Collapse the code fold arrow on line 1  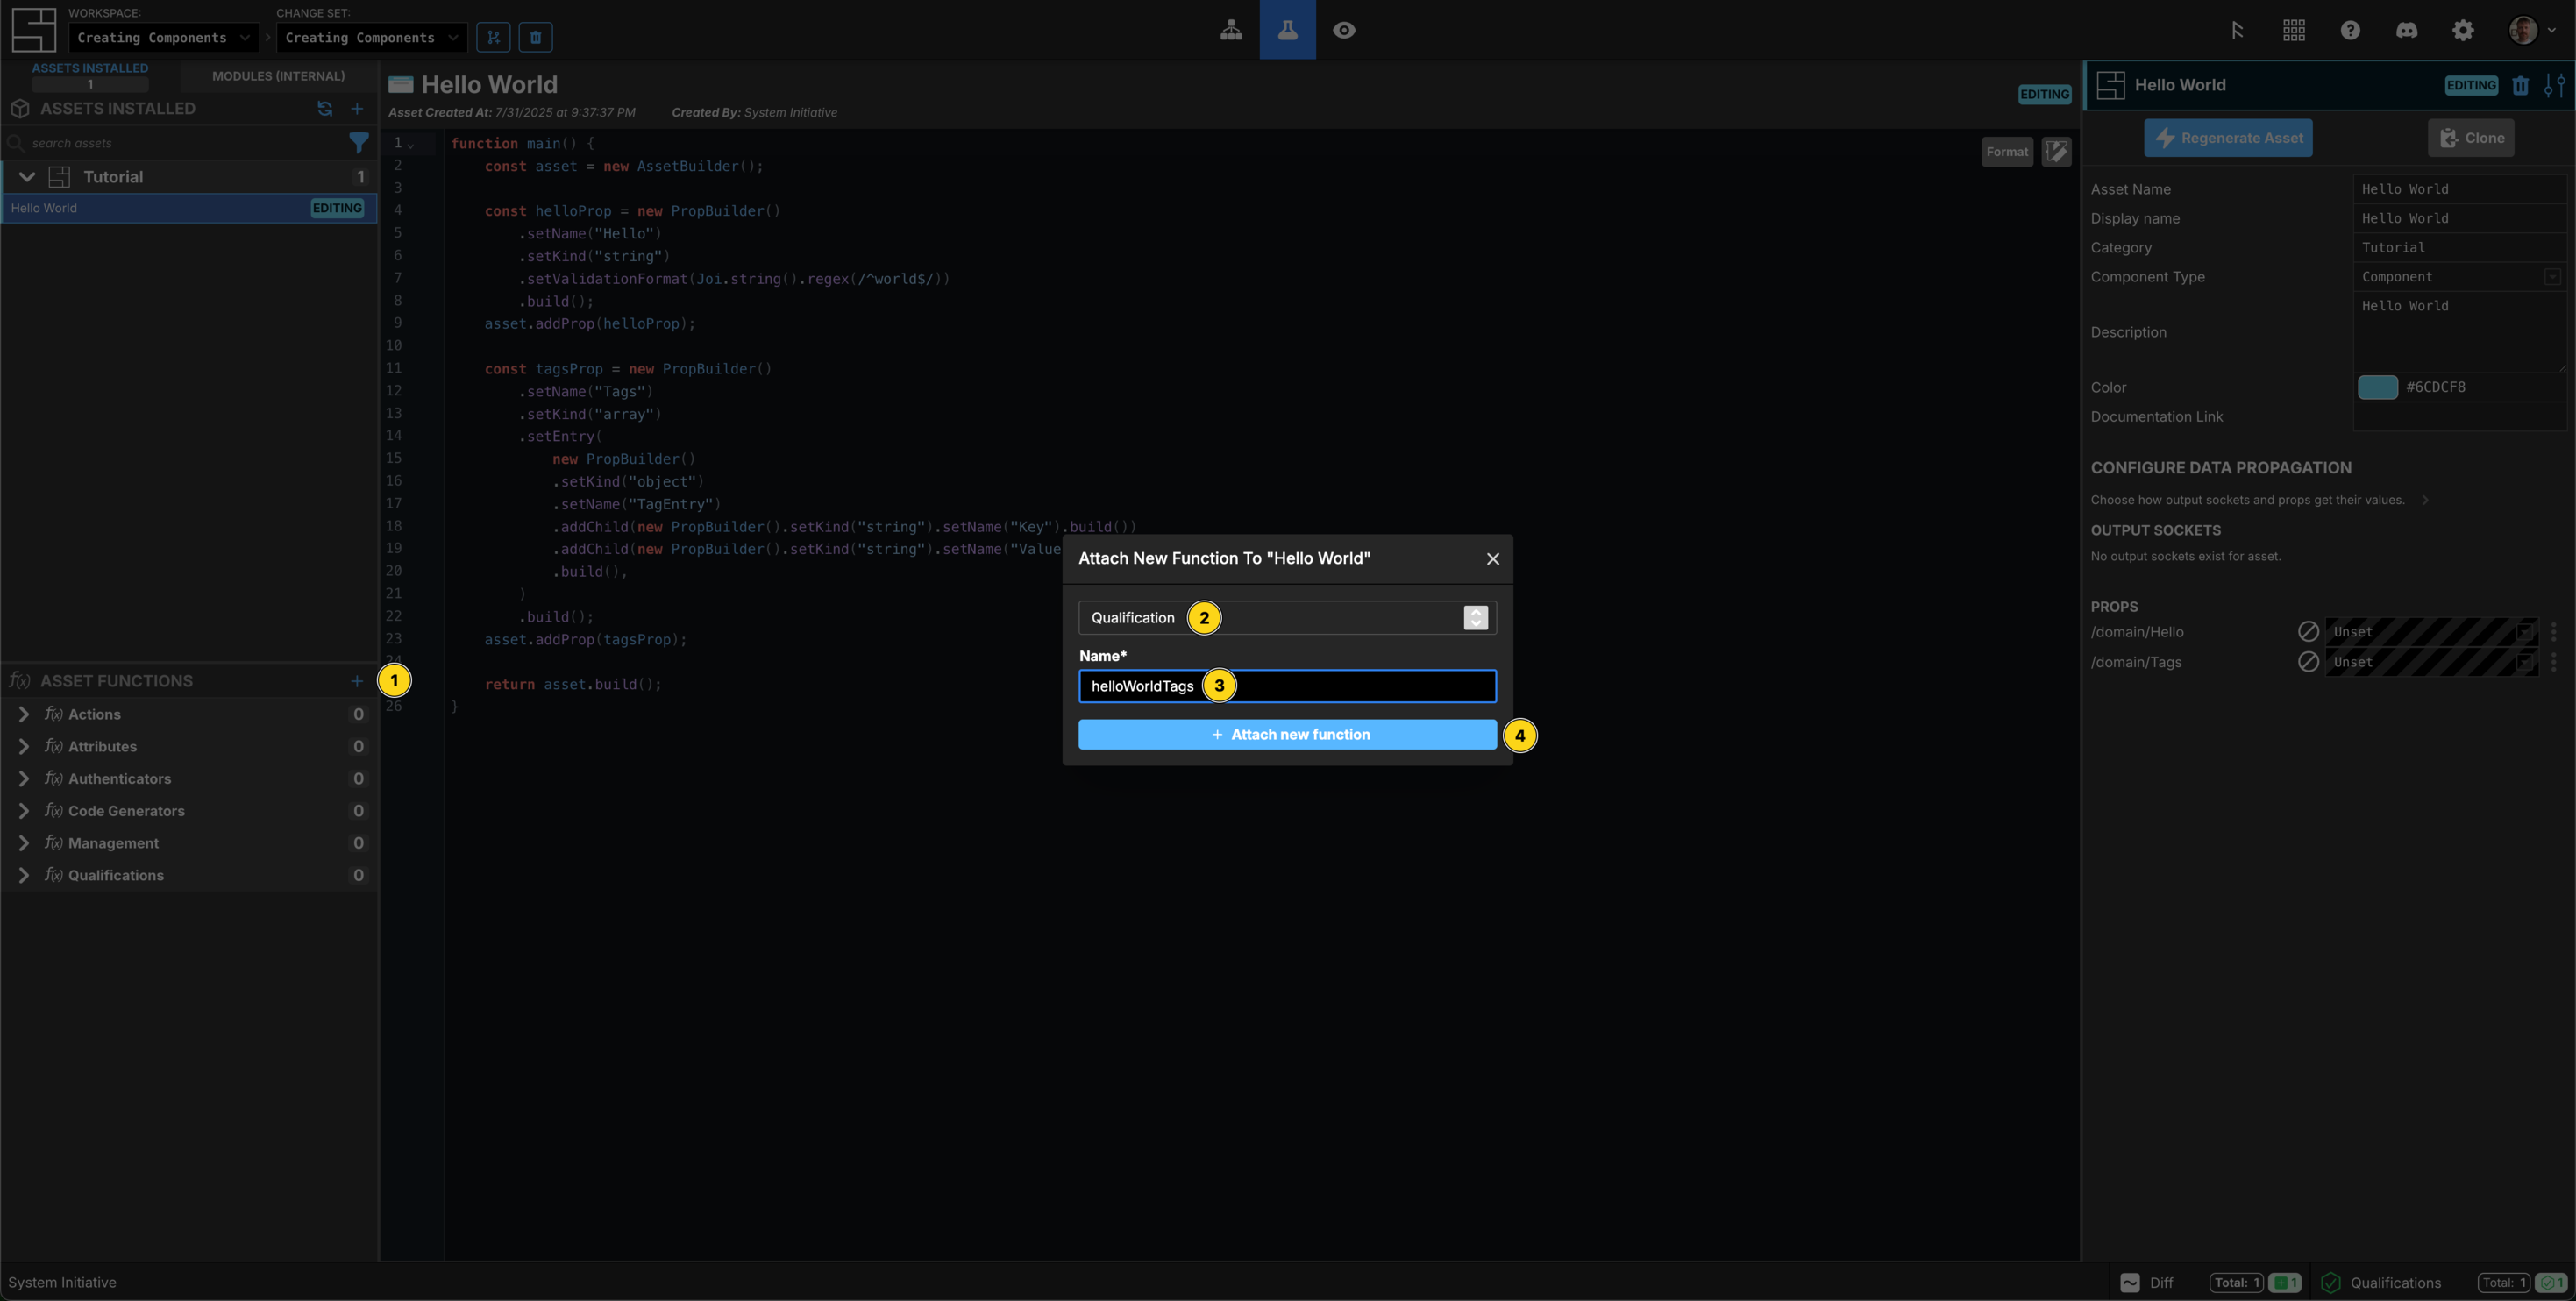click(410, 145)
